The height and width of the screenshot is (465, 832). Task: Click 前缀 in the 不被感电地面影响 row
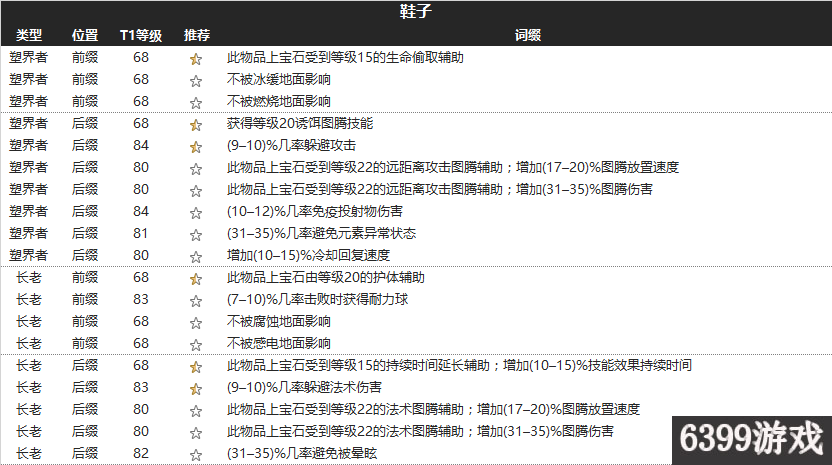[85, 343]
